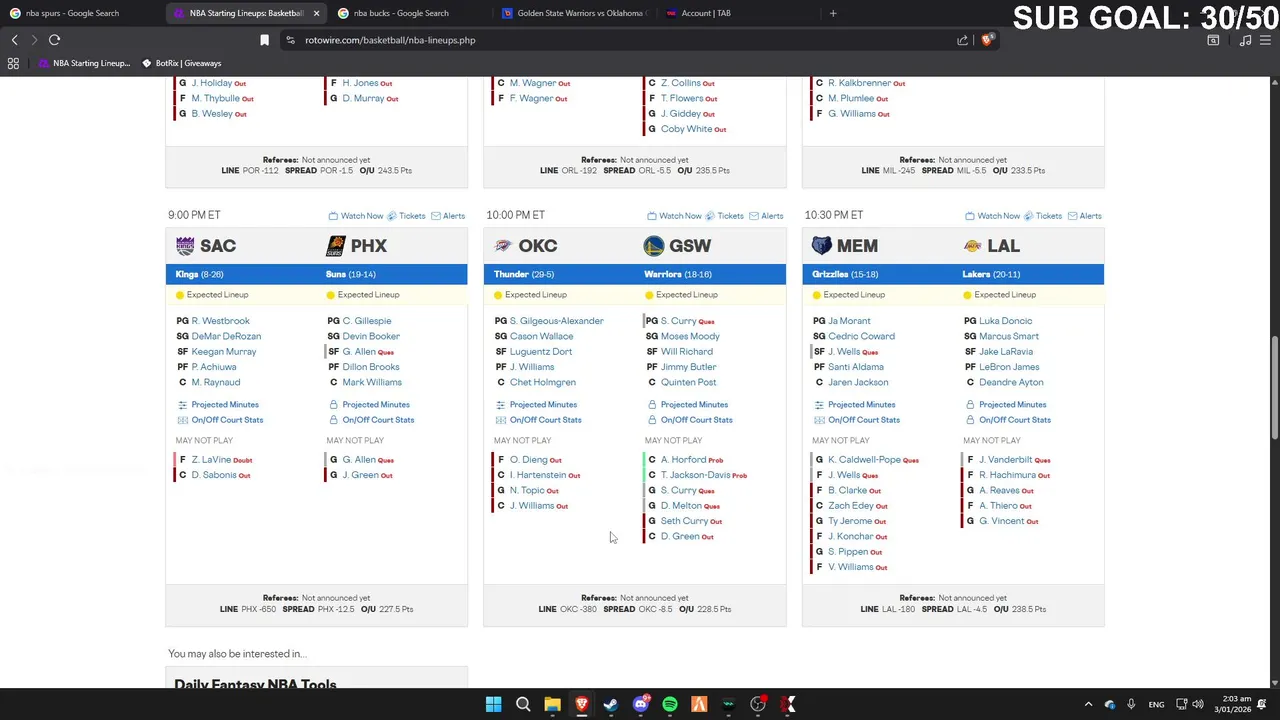Open Windows taskbar search

pos(523,705)
